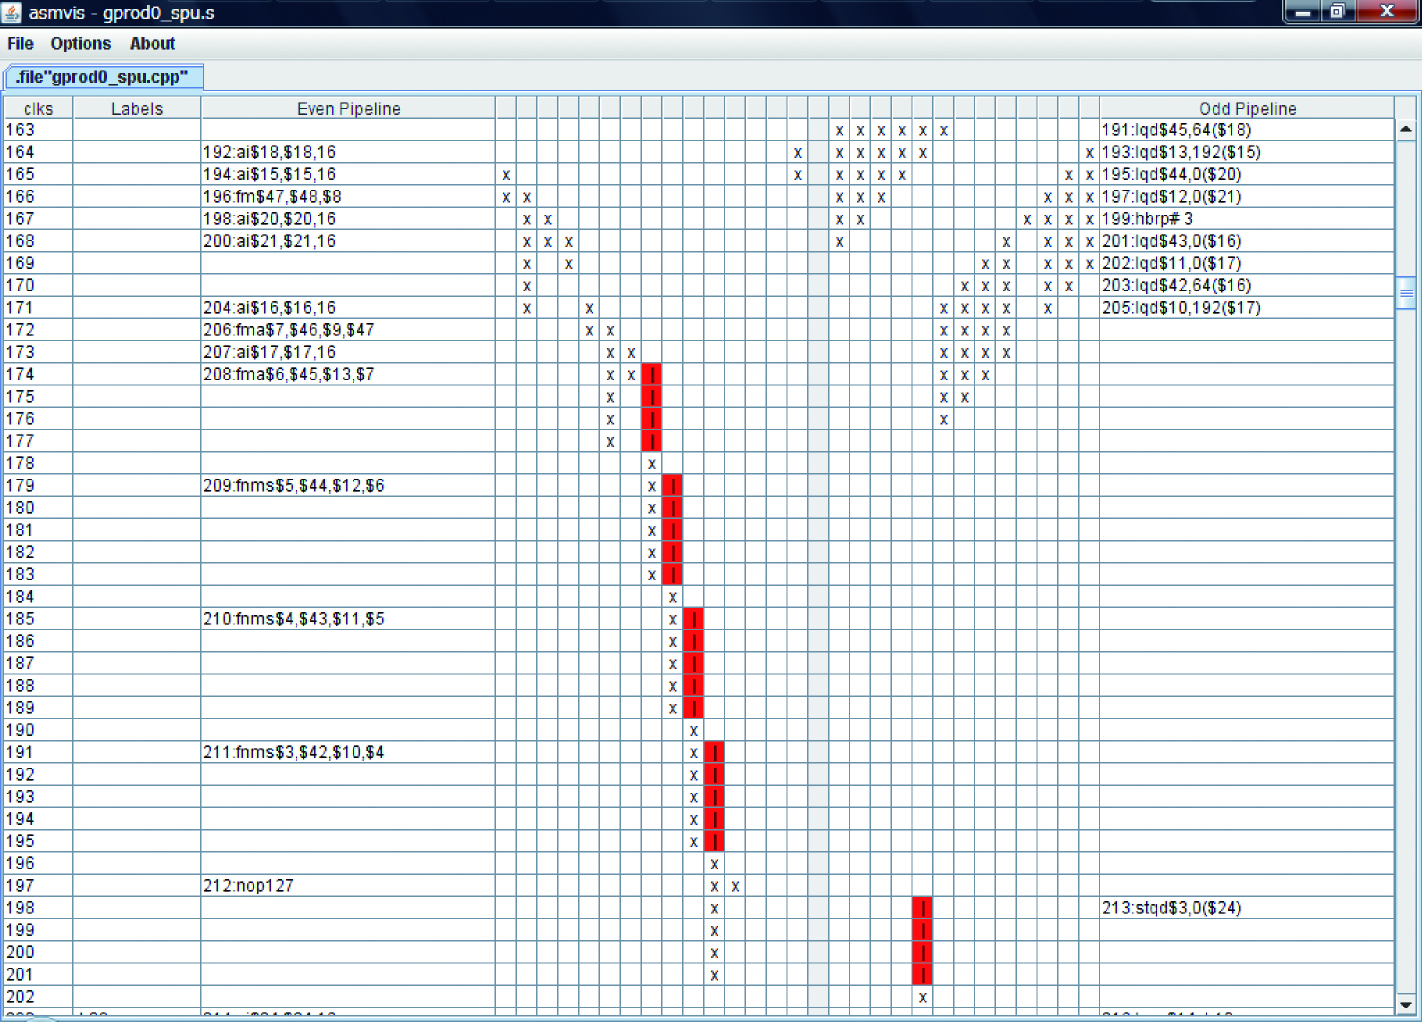Click the red stall cell in row 191

tap(714, 752)
